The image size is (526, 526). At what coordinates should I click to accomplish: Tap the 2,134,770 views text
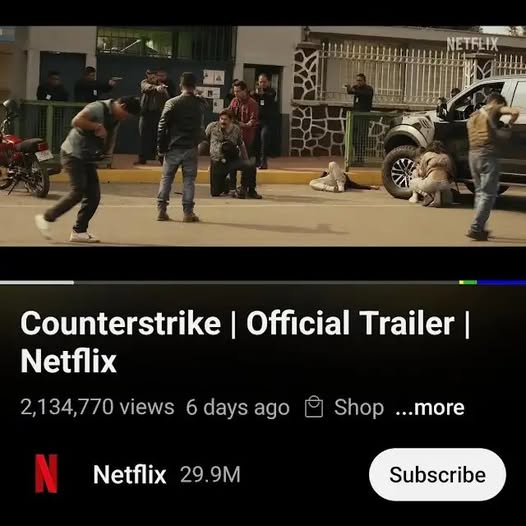coord(97,407)
